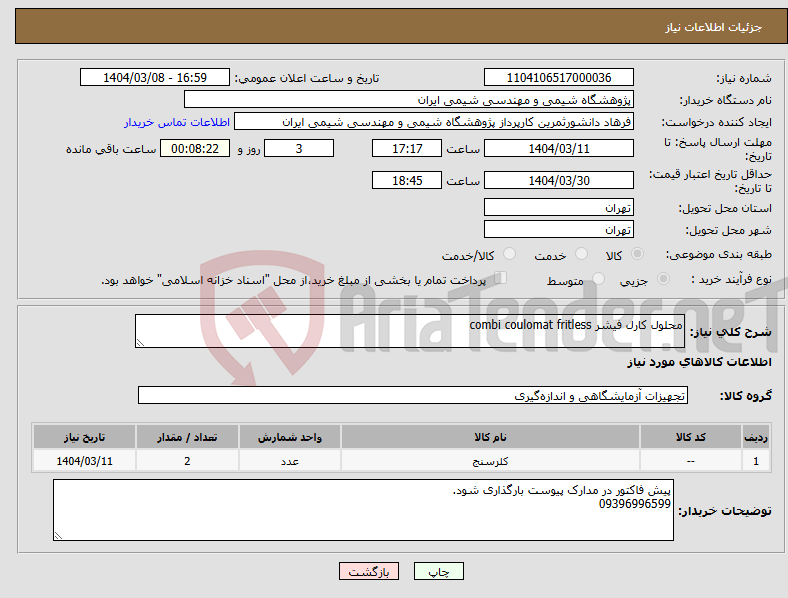This screenshot has width=788, height=598.
Task: Click the کلرسنج item name cell
Action: (x=490, y=461)
